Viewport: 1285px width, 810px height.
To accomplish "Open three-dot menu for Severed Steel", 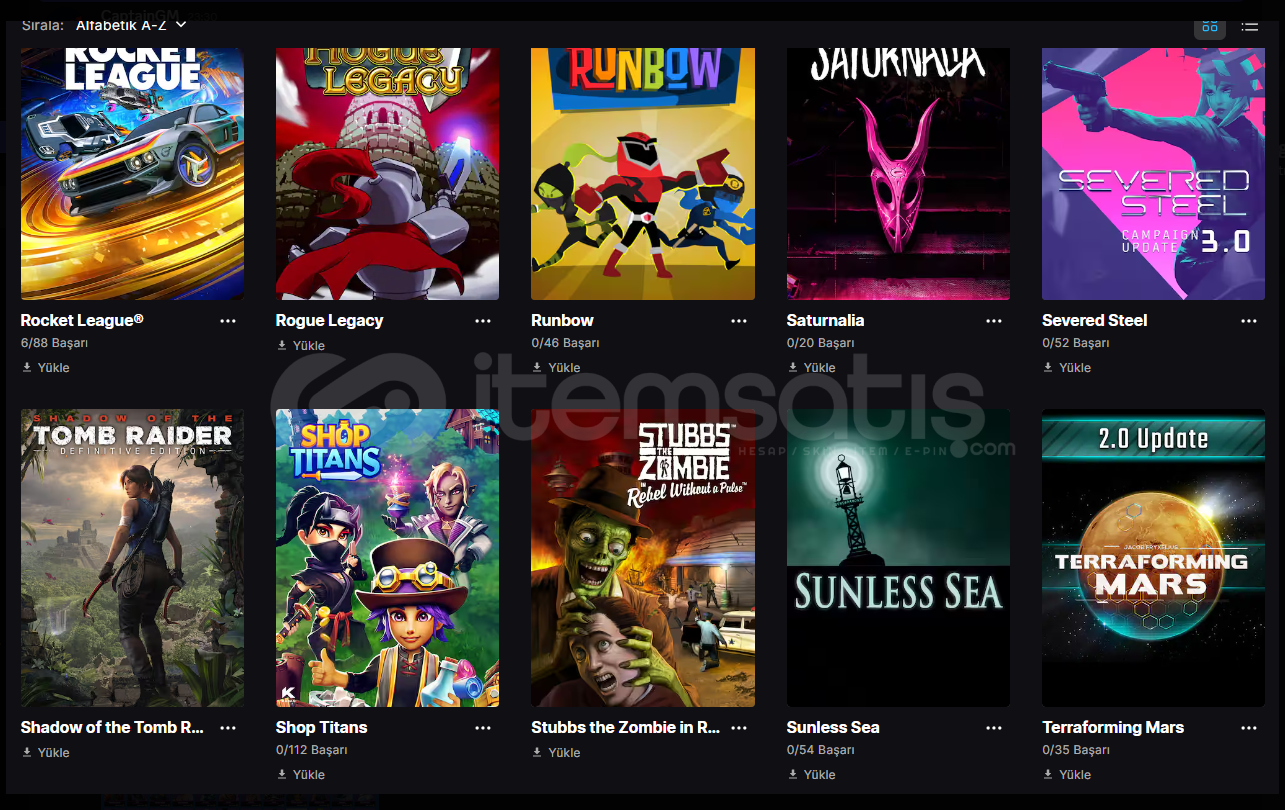I will (x=1249, y=321).
